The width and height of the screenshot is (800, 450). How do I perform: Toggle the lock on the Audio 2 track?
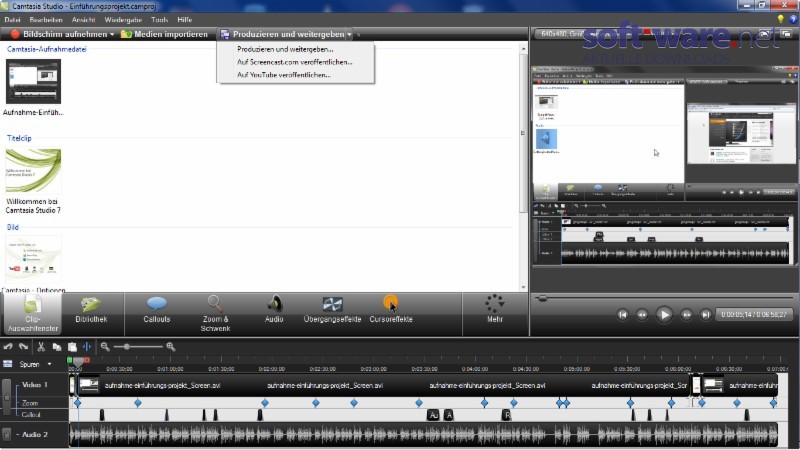coord(7,435)
